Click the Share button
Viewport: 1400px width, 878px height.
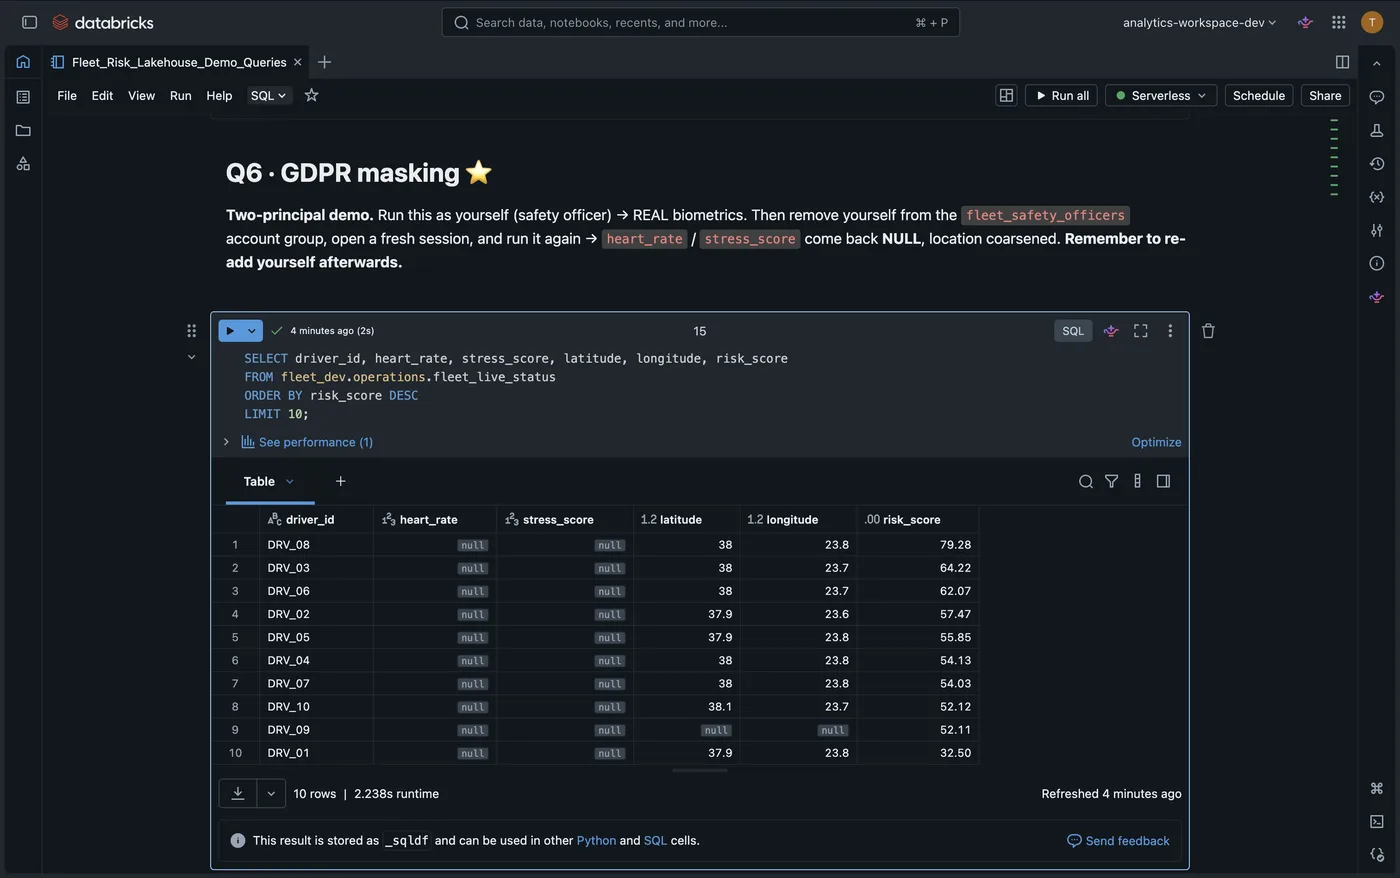pos(1325,95)
